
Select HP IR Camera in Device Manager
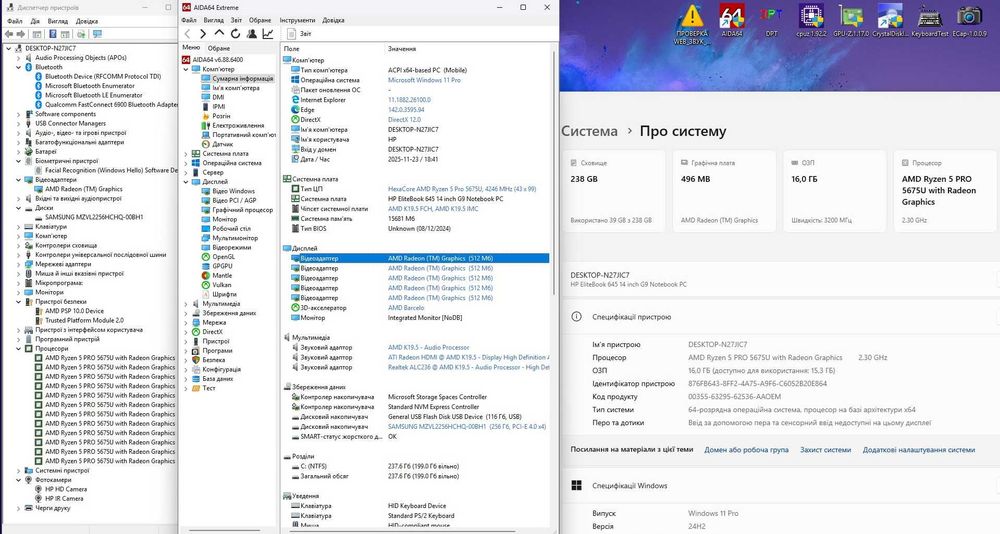pos(64,498)
